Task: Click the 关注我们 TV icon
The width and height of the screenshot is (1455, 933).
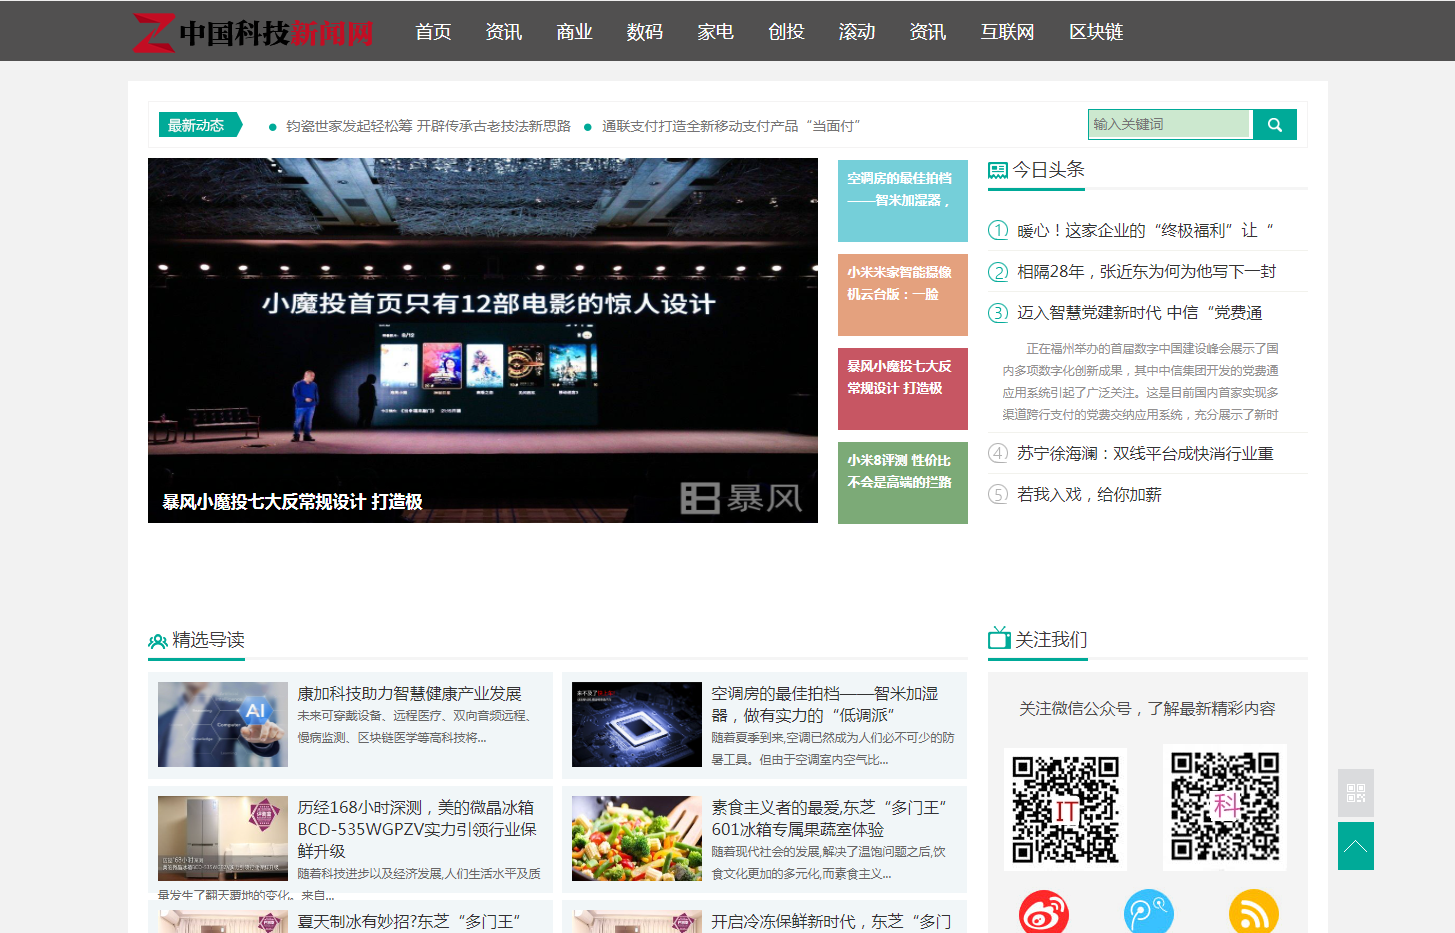Action: [999, 638]
